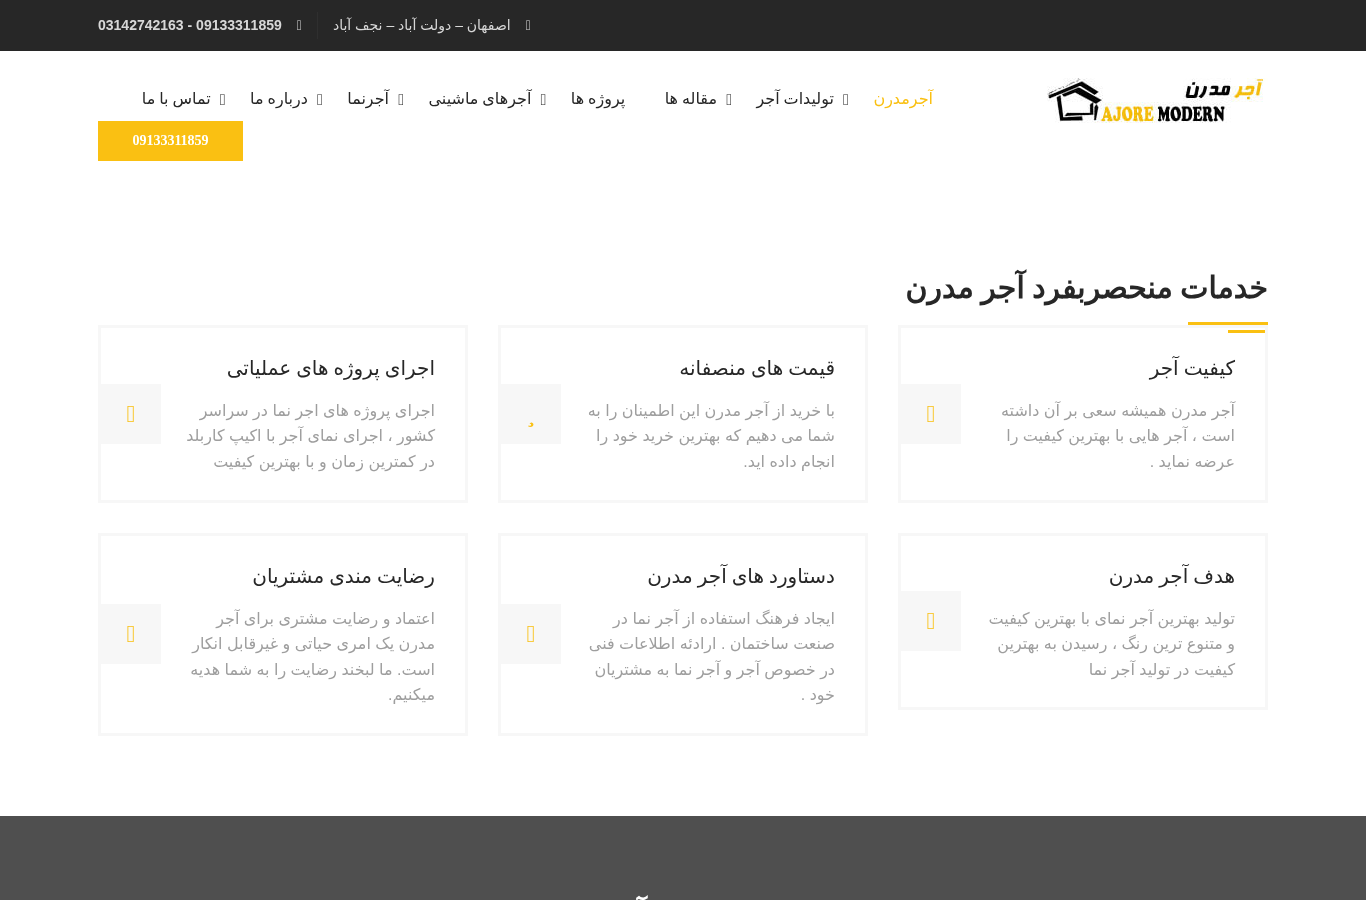
Task: Open the درباره ما menu
Action: point(286,99)
